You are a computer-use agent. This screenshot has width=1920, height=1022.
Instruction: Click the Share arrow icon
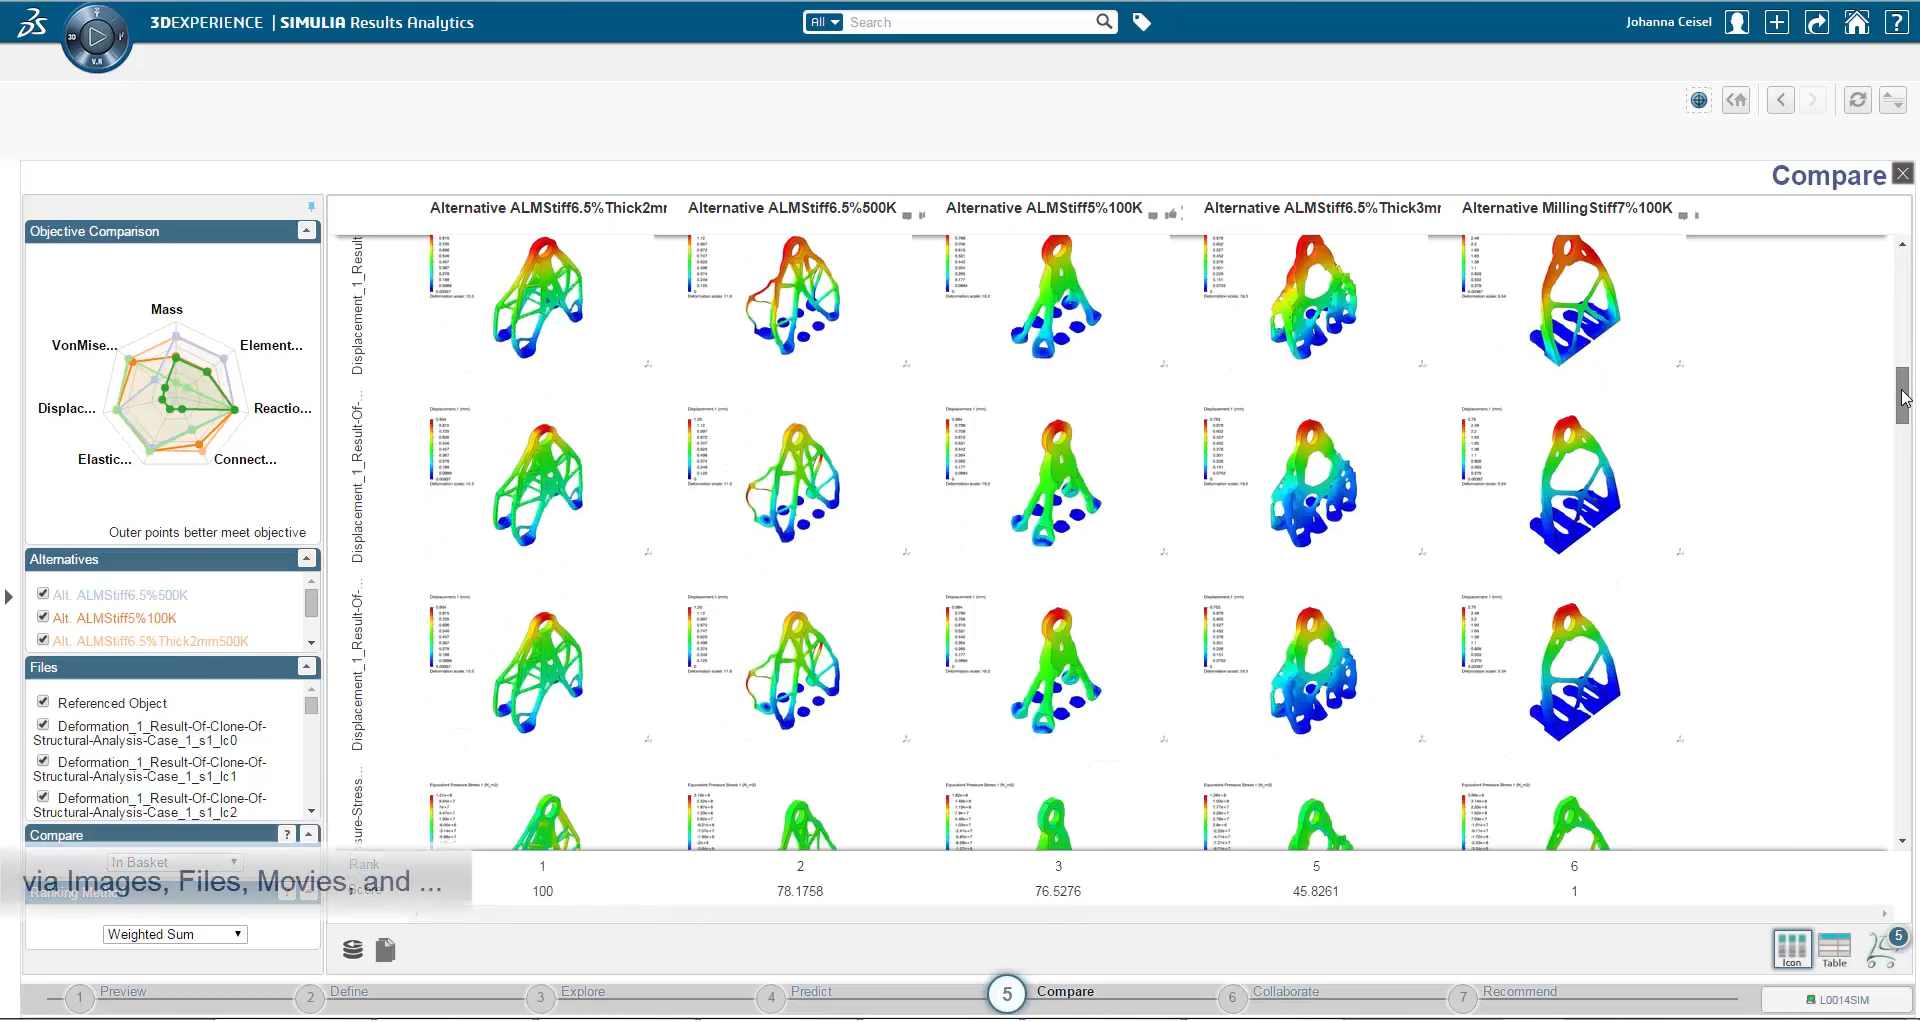pos(1816,22)
